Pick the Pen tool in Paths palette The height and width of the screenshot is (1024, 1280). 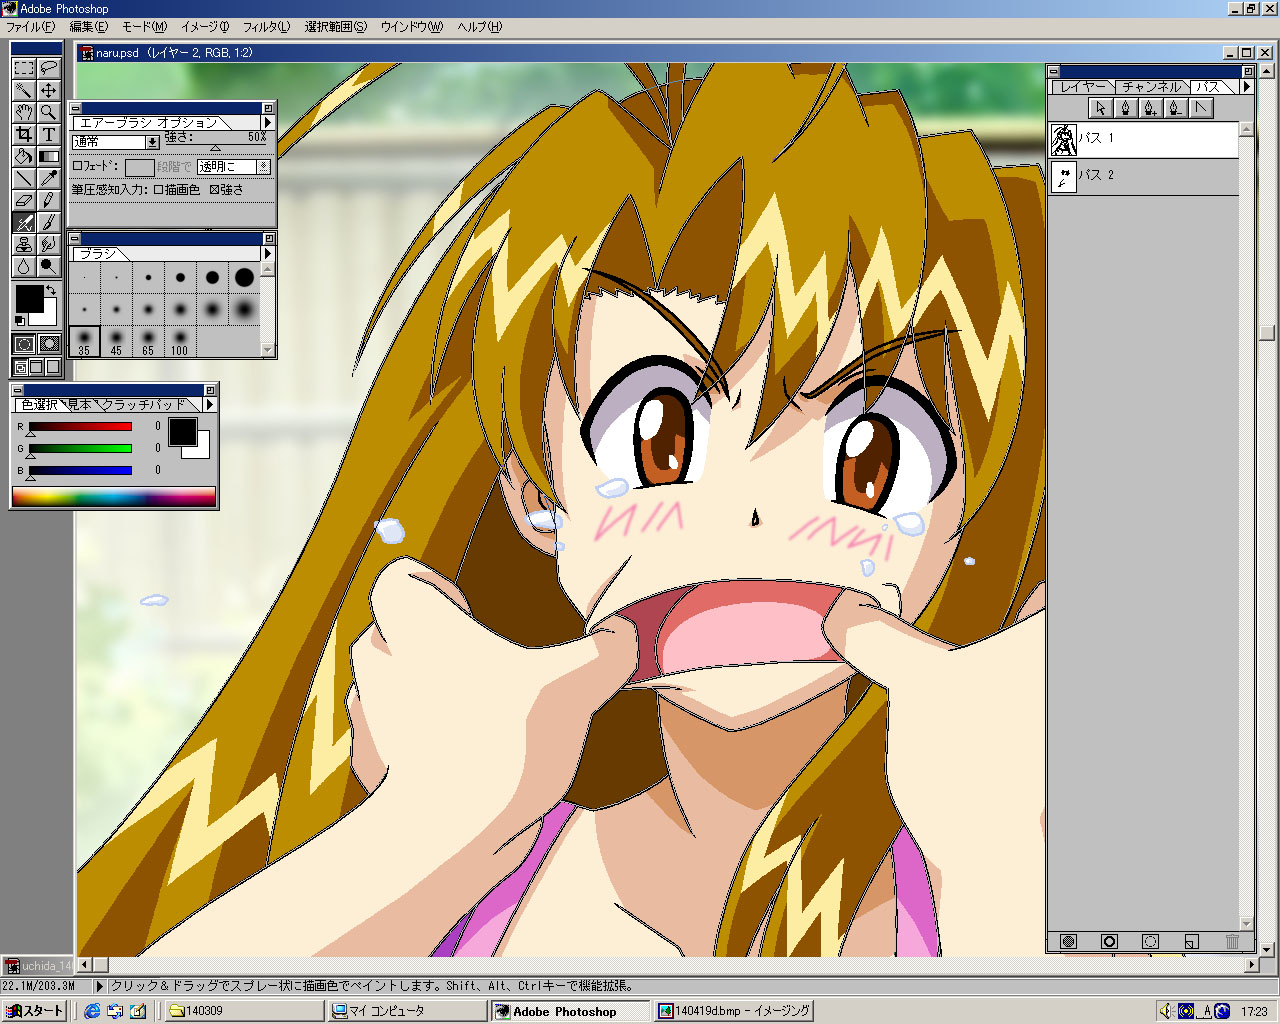tap(1125, 108)
